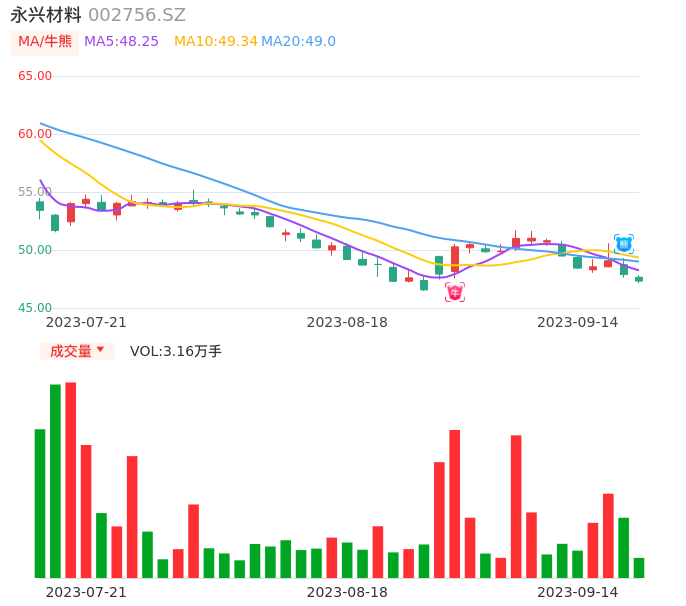Click the 45.00 price axis label
686x606 pixels.
click(35, 308)
